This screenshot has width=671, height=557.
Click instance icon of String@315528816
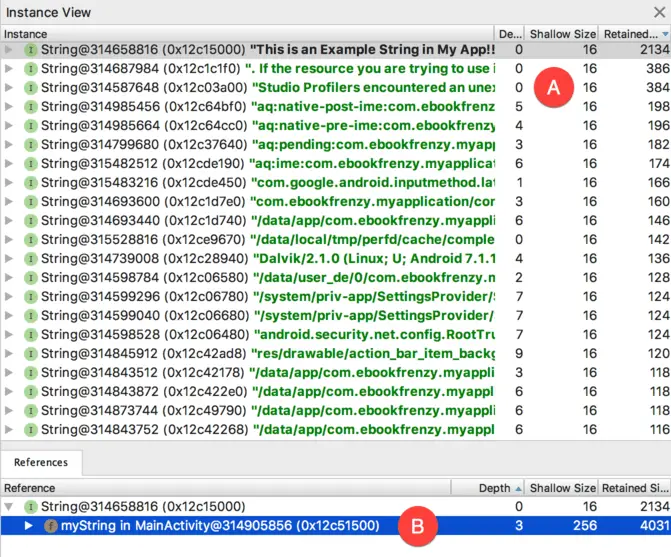click(30, 240)
